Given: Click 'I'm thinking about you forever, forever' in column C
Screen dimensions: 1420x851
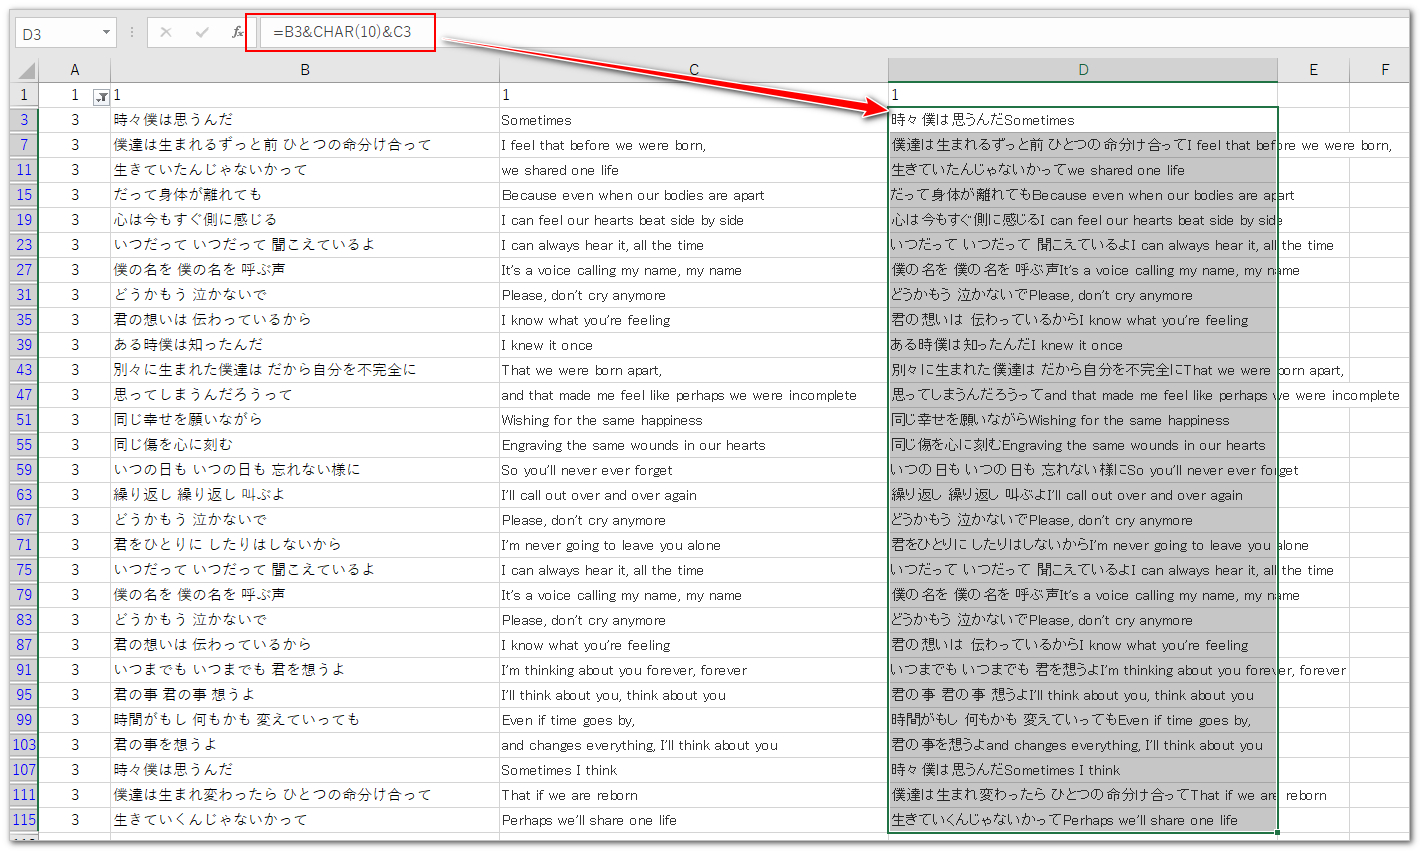Looking at the screenshot, I should tap(694, 670).
